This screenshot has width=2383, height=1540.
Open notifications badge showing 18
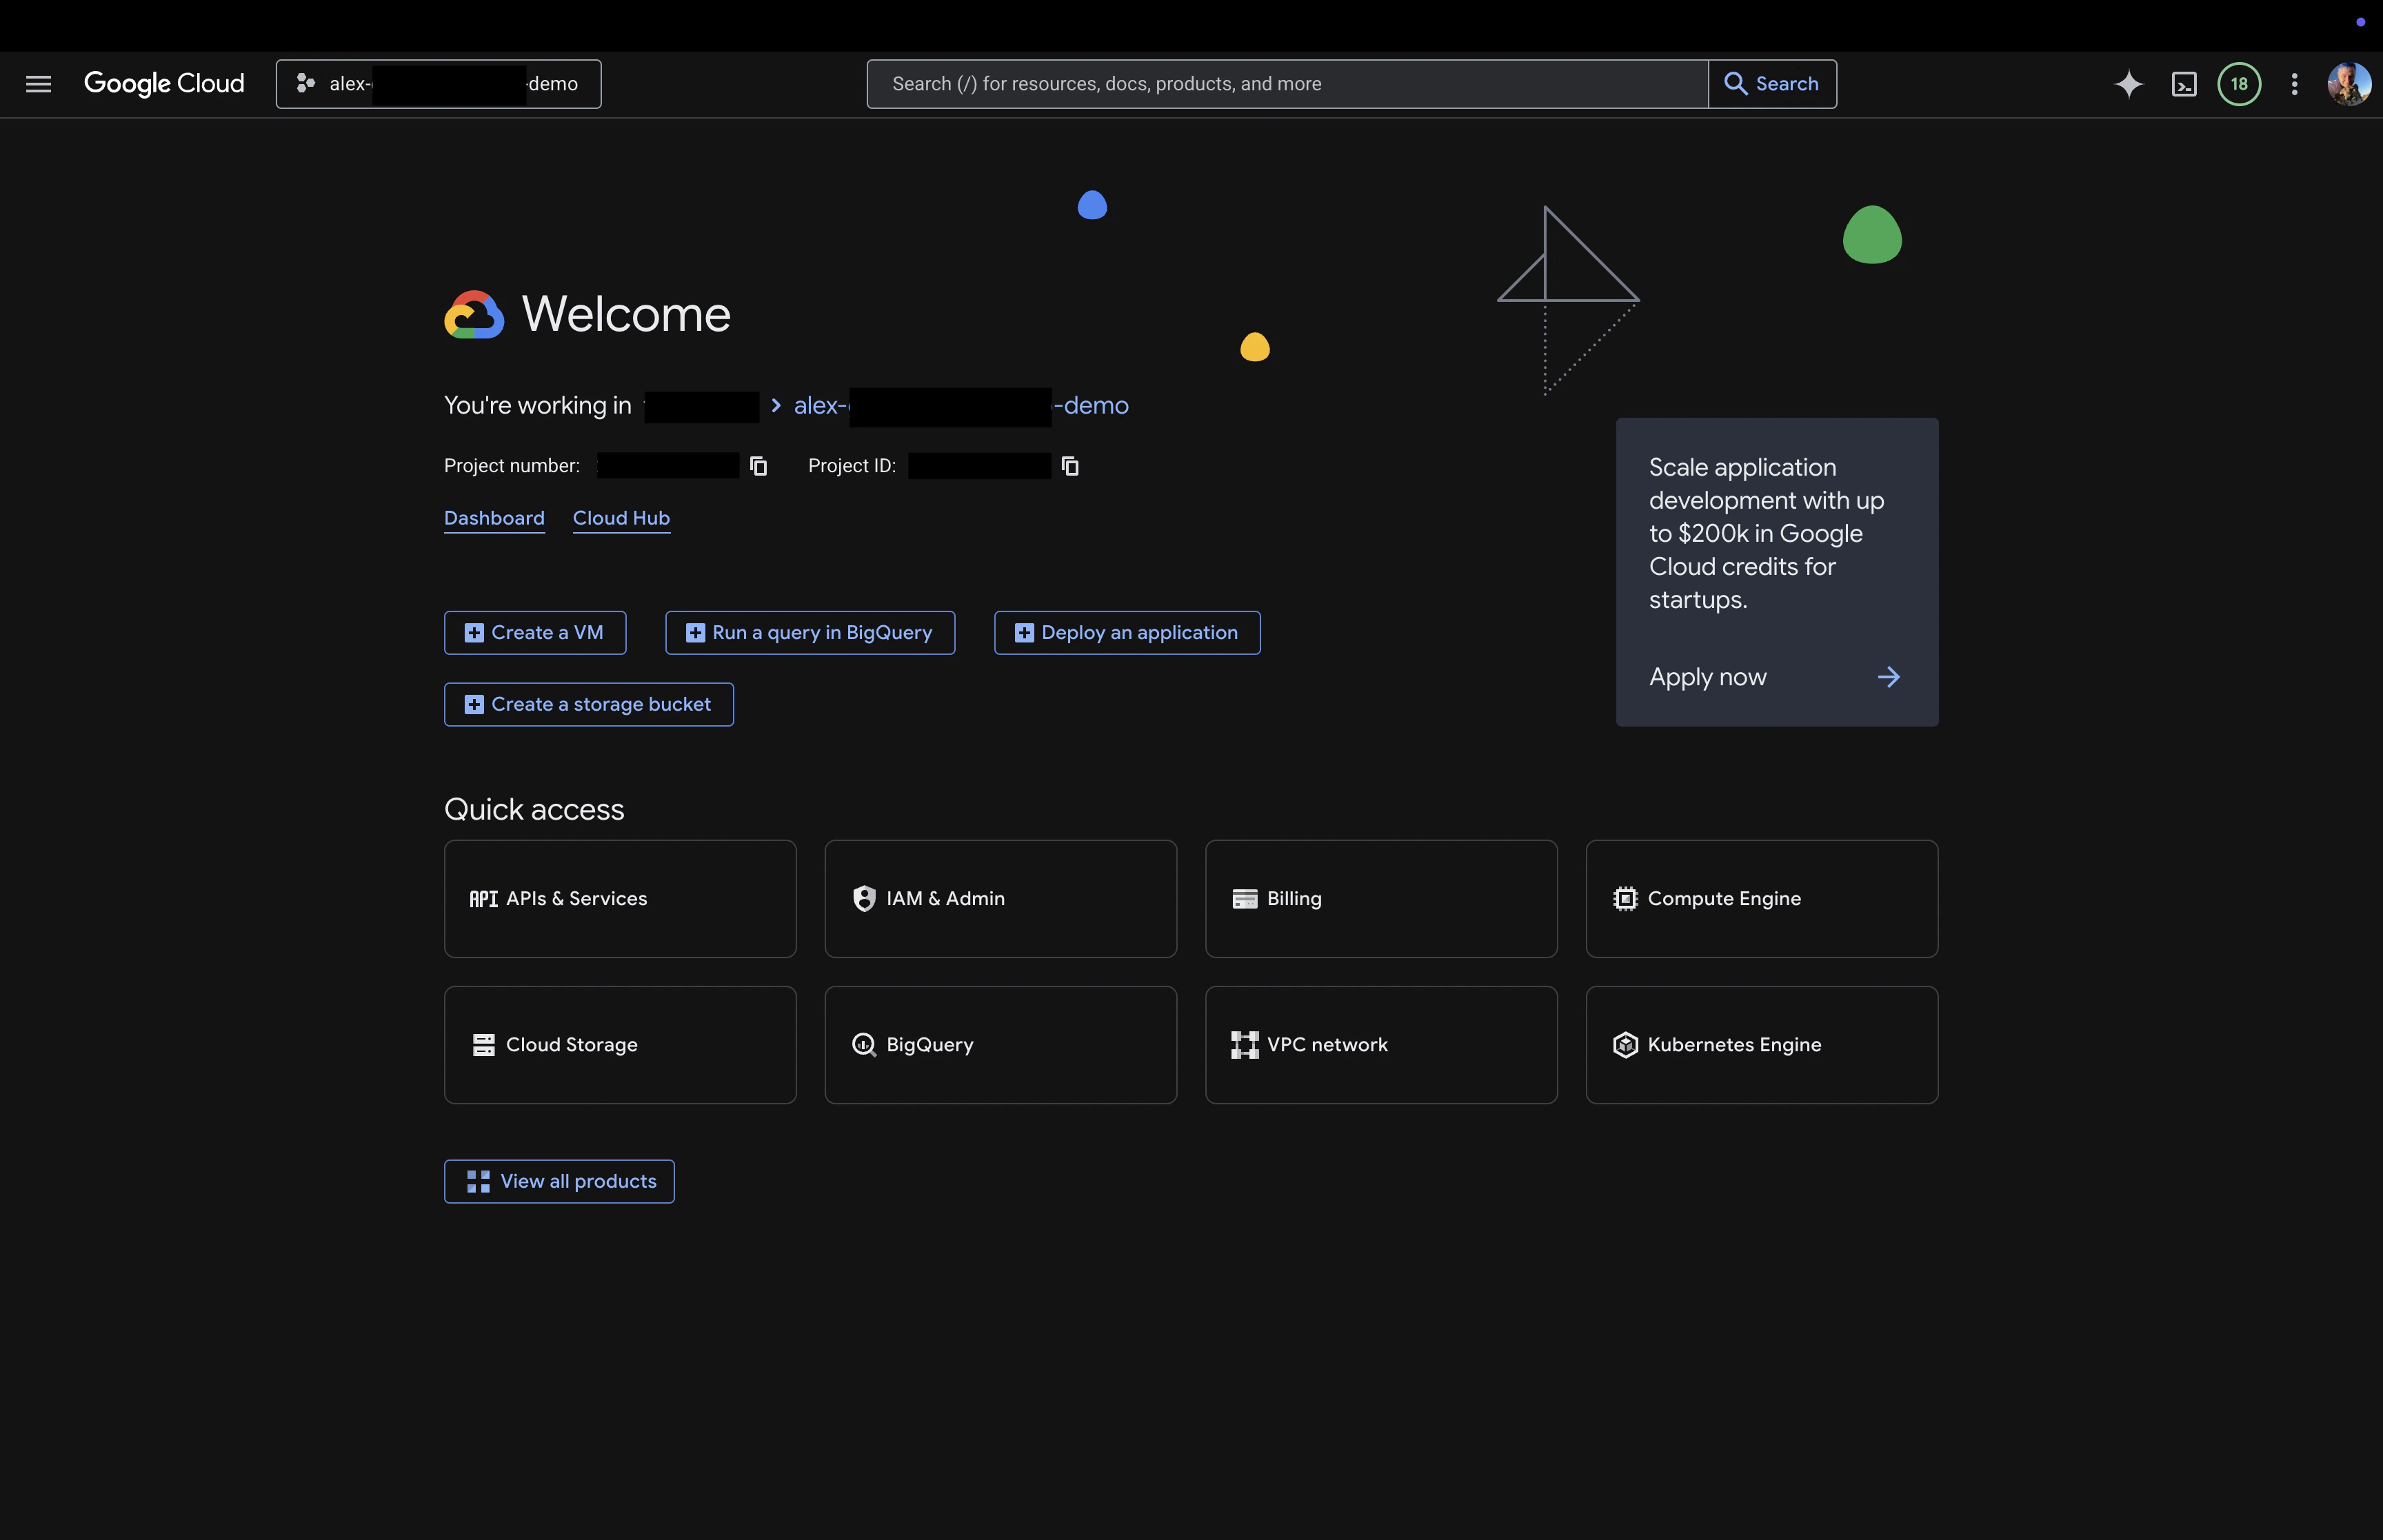tap(2239, 84)
